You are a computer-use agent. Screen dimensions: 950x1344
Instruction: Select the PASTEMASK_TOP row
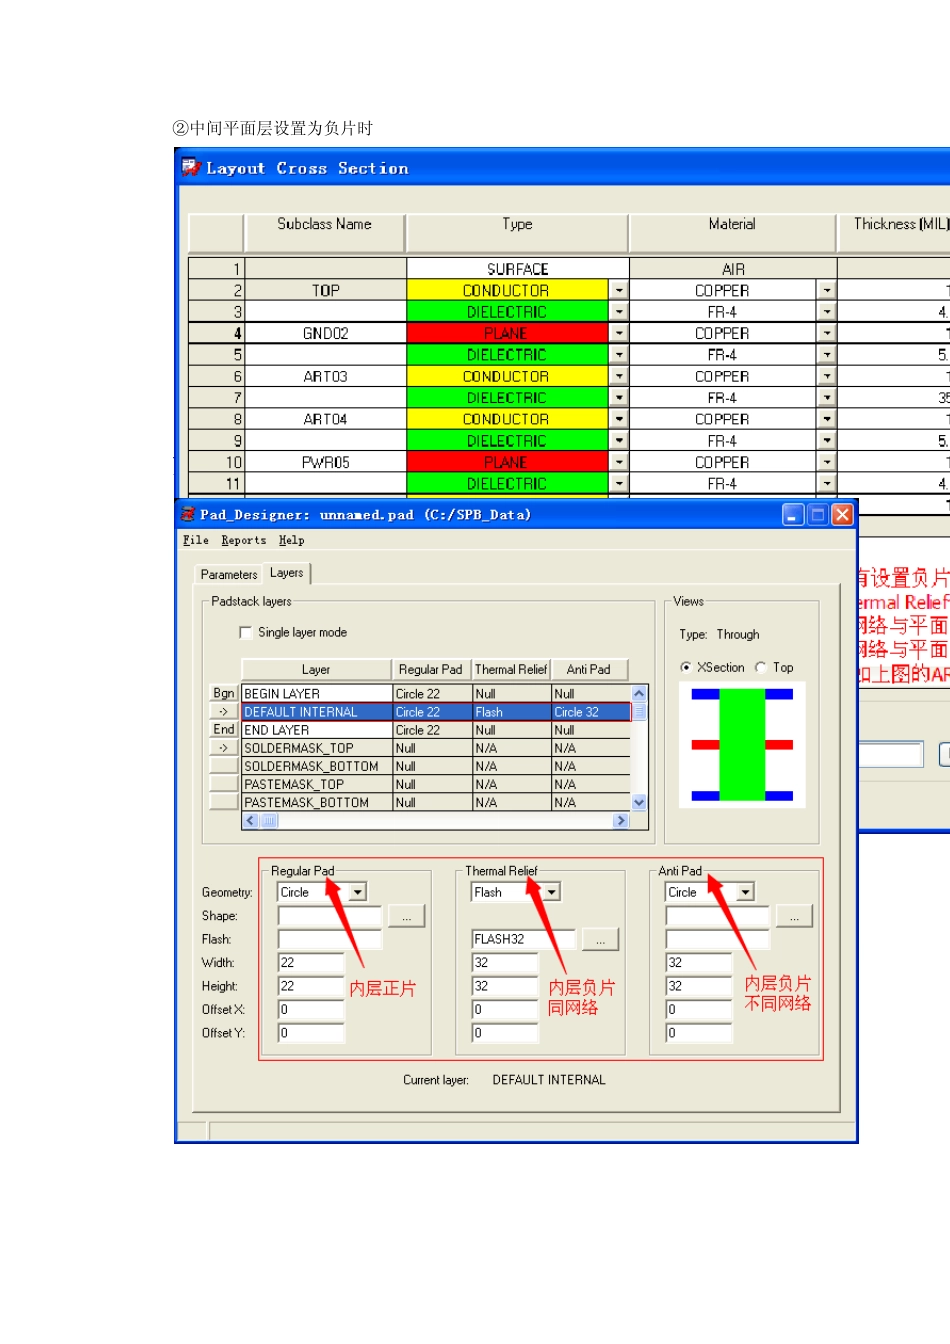coord(436,784)
